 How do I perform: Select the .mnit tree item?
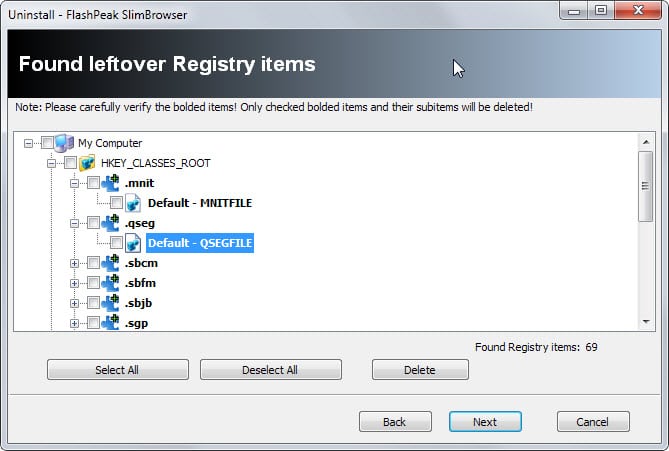tap(140, 183)
